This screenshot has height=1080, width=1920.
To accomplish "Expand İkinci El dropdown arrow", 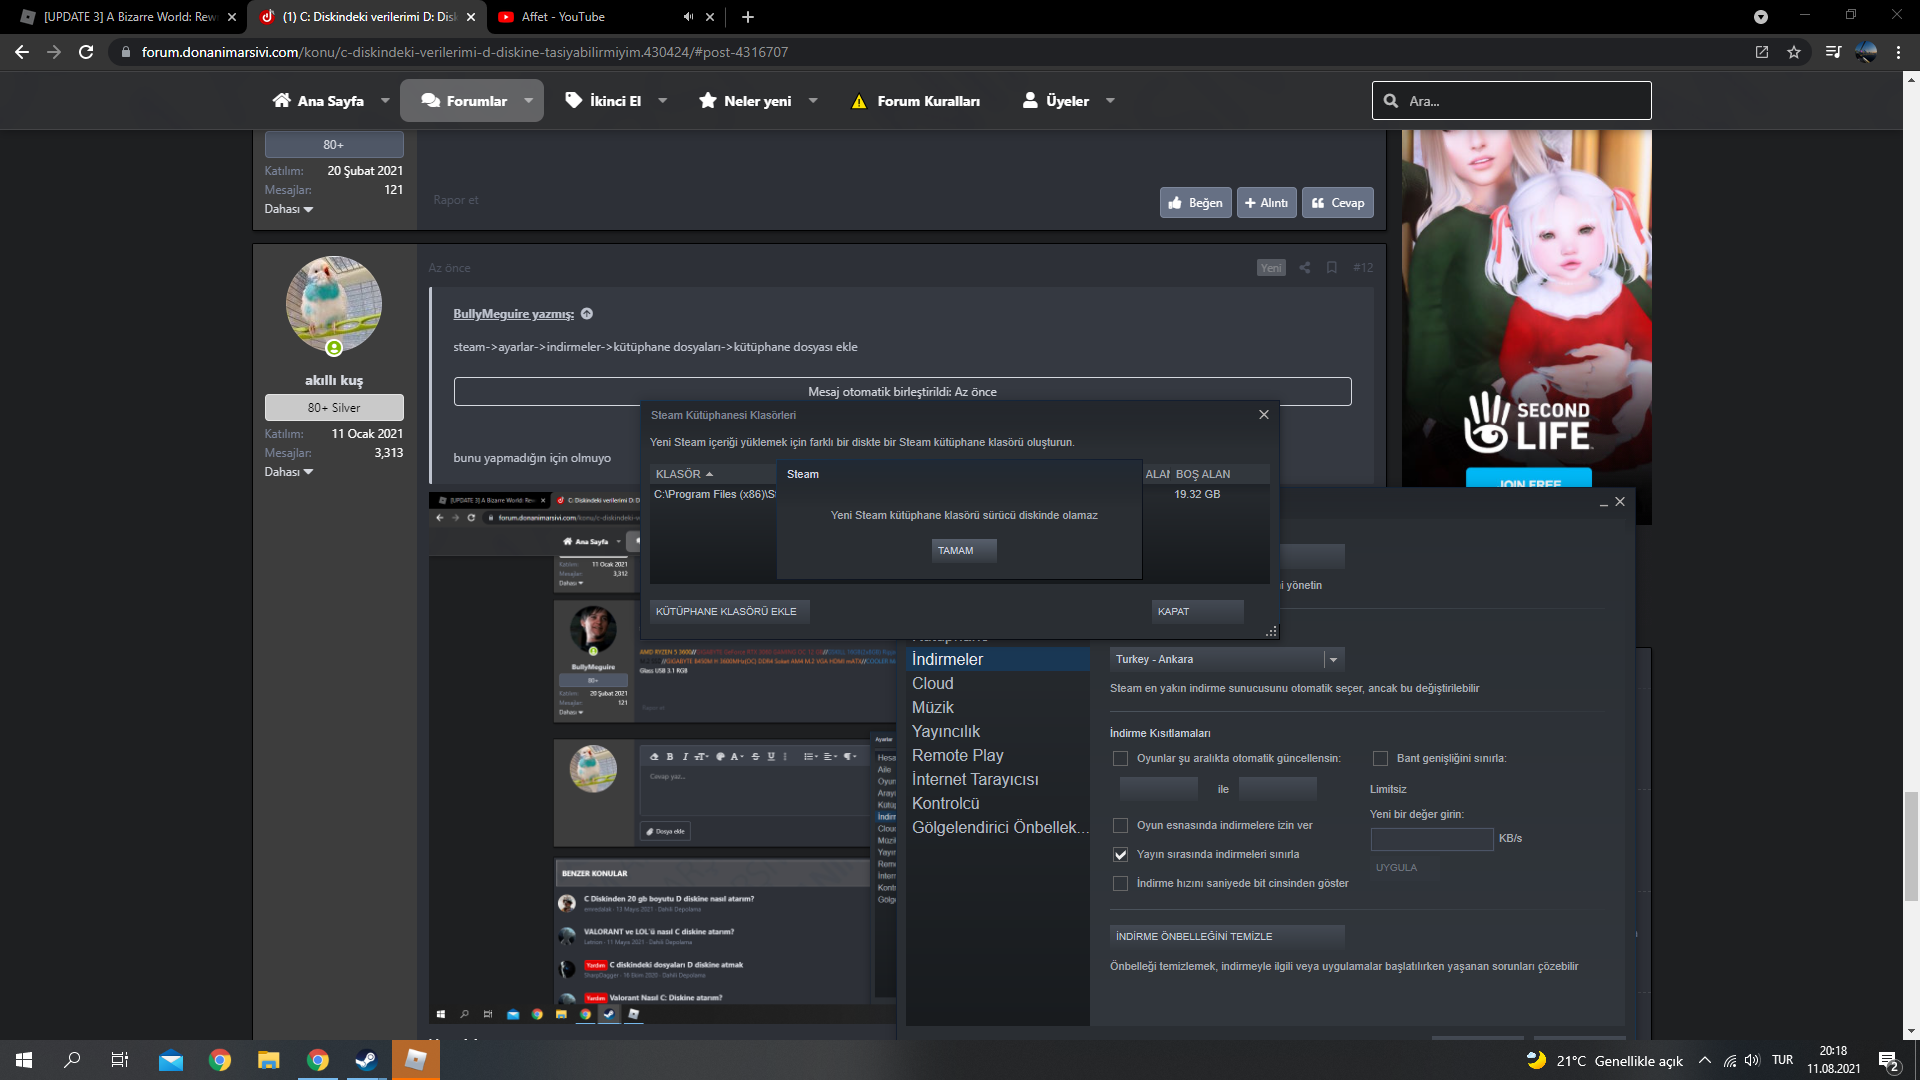I will click(662, 101).
